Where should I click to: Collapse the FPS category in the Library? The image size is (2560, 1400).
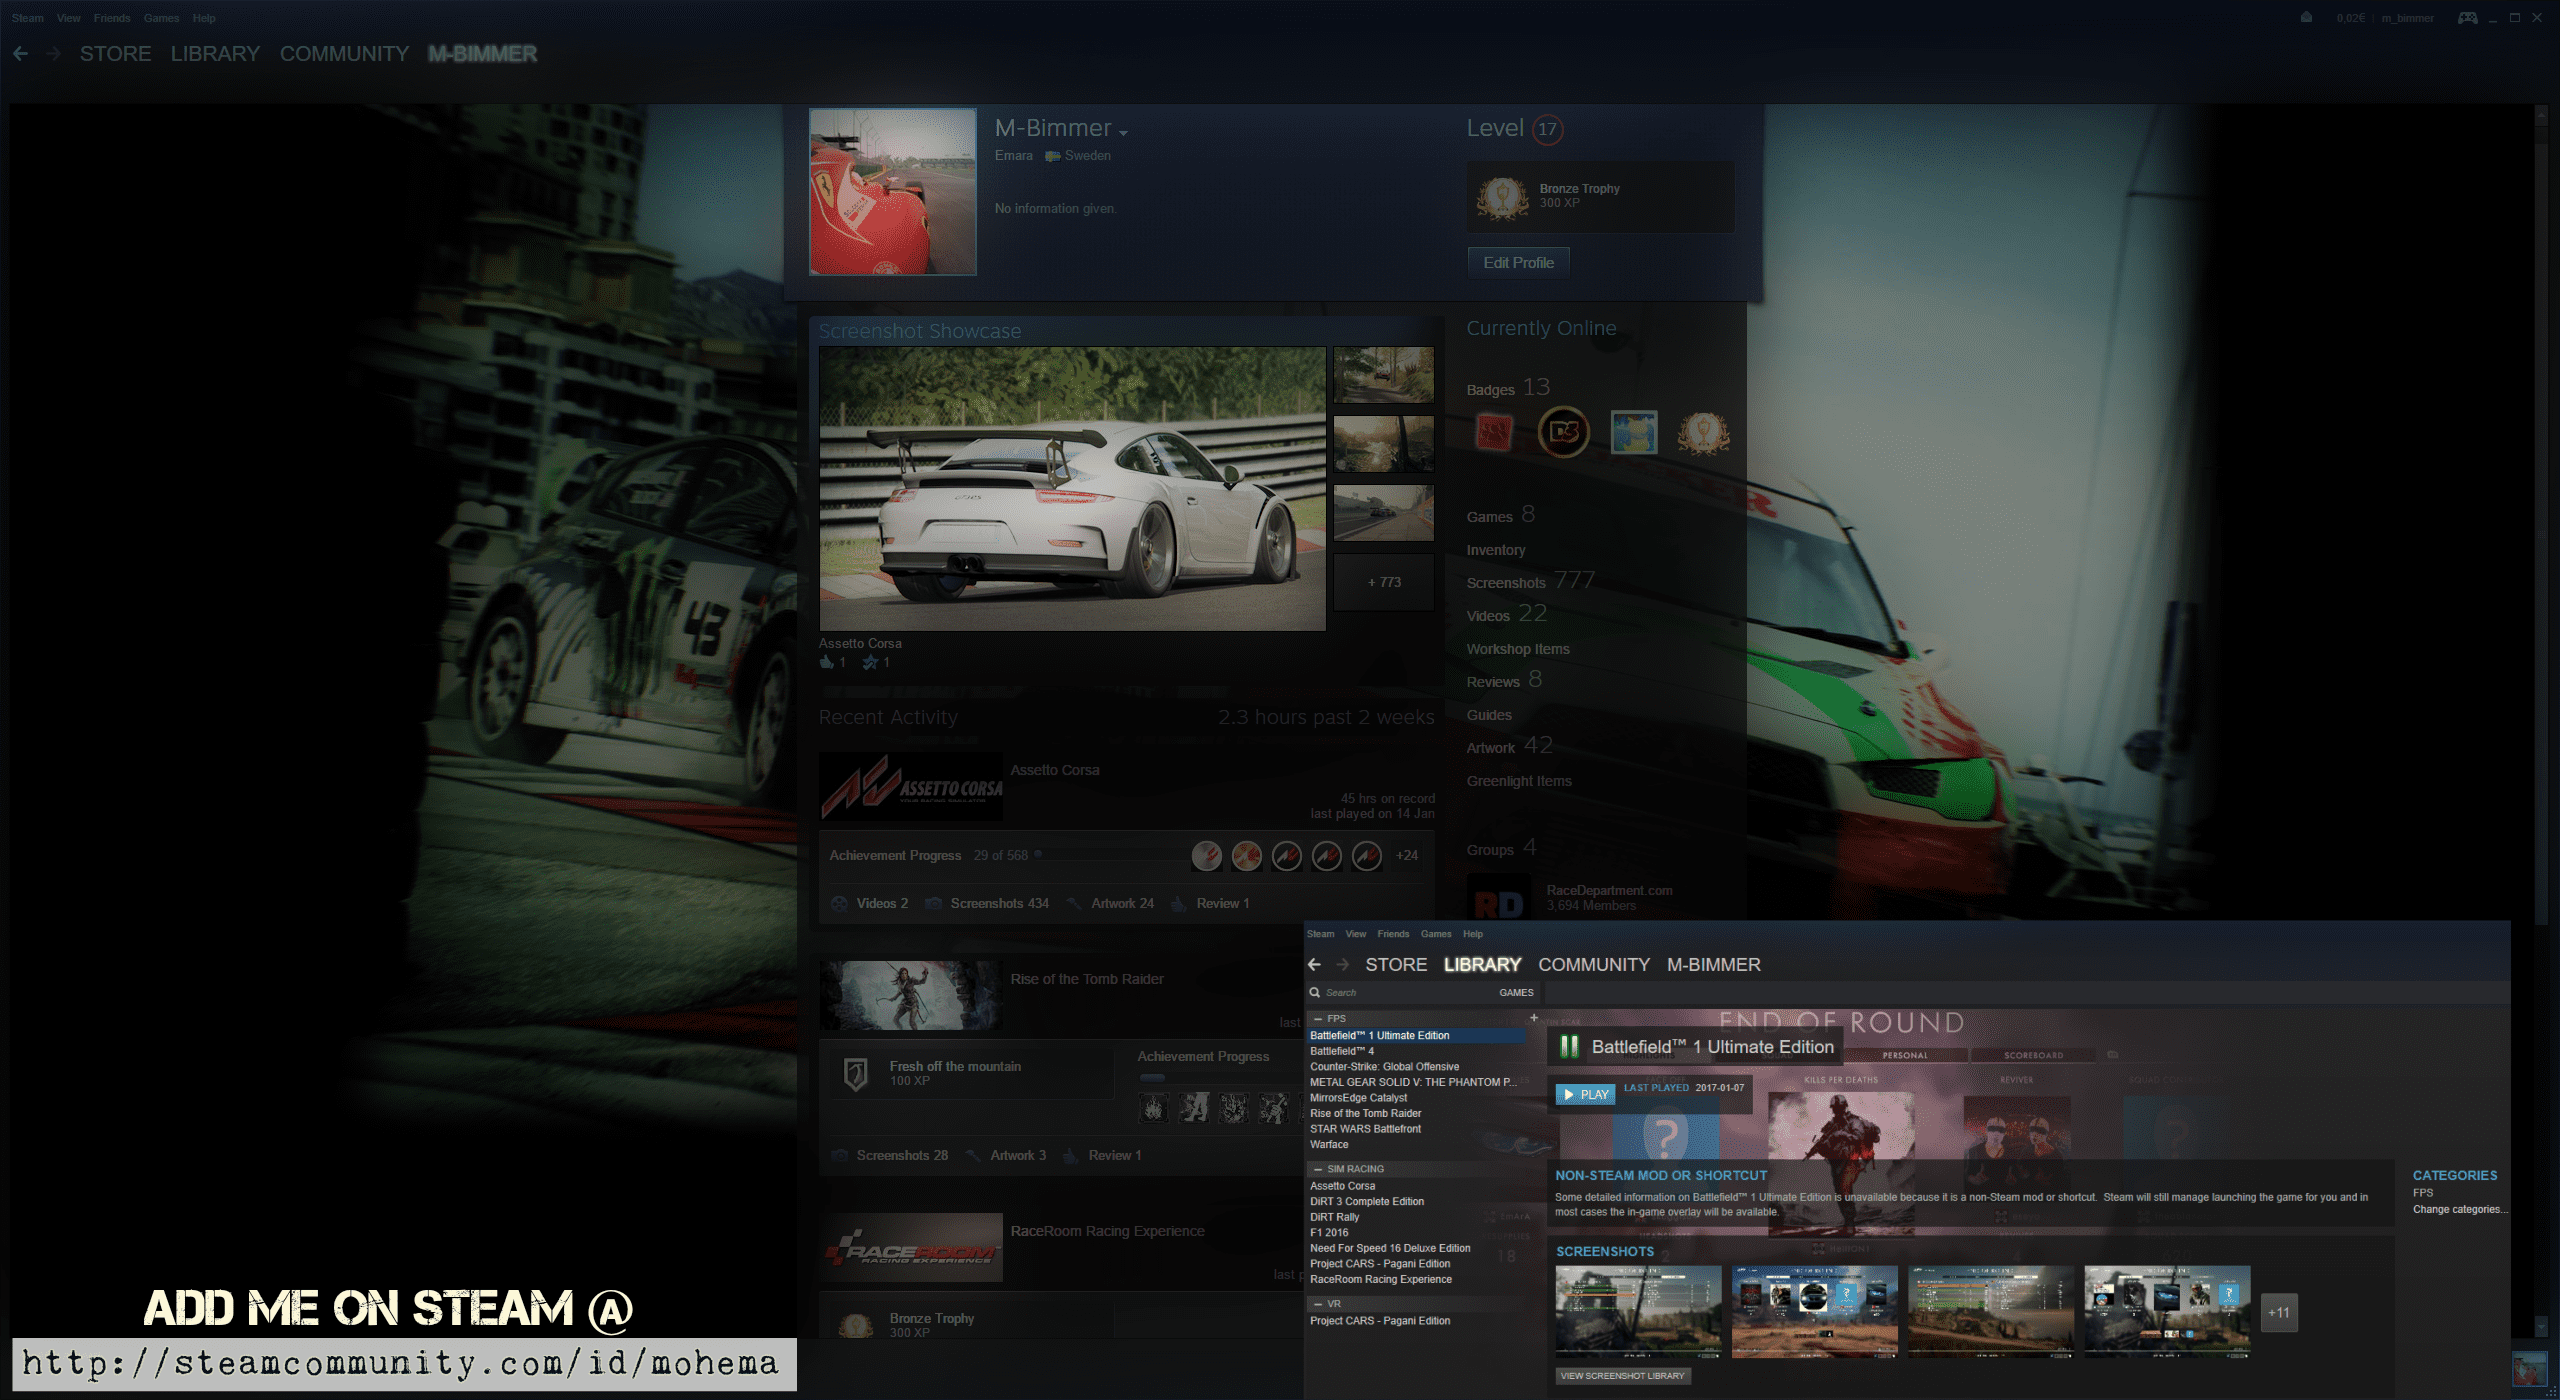tap(1318, 1019)
